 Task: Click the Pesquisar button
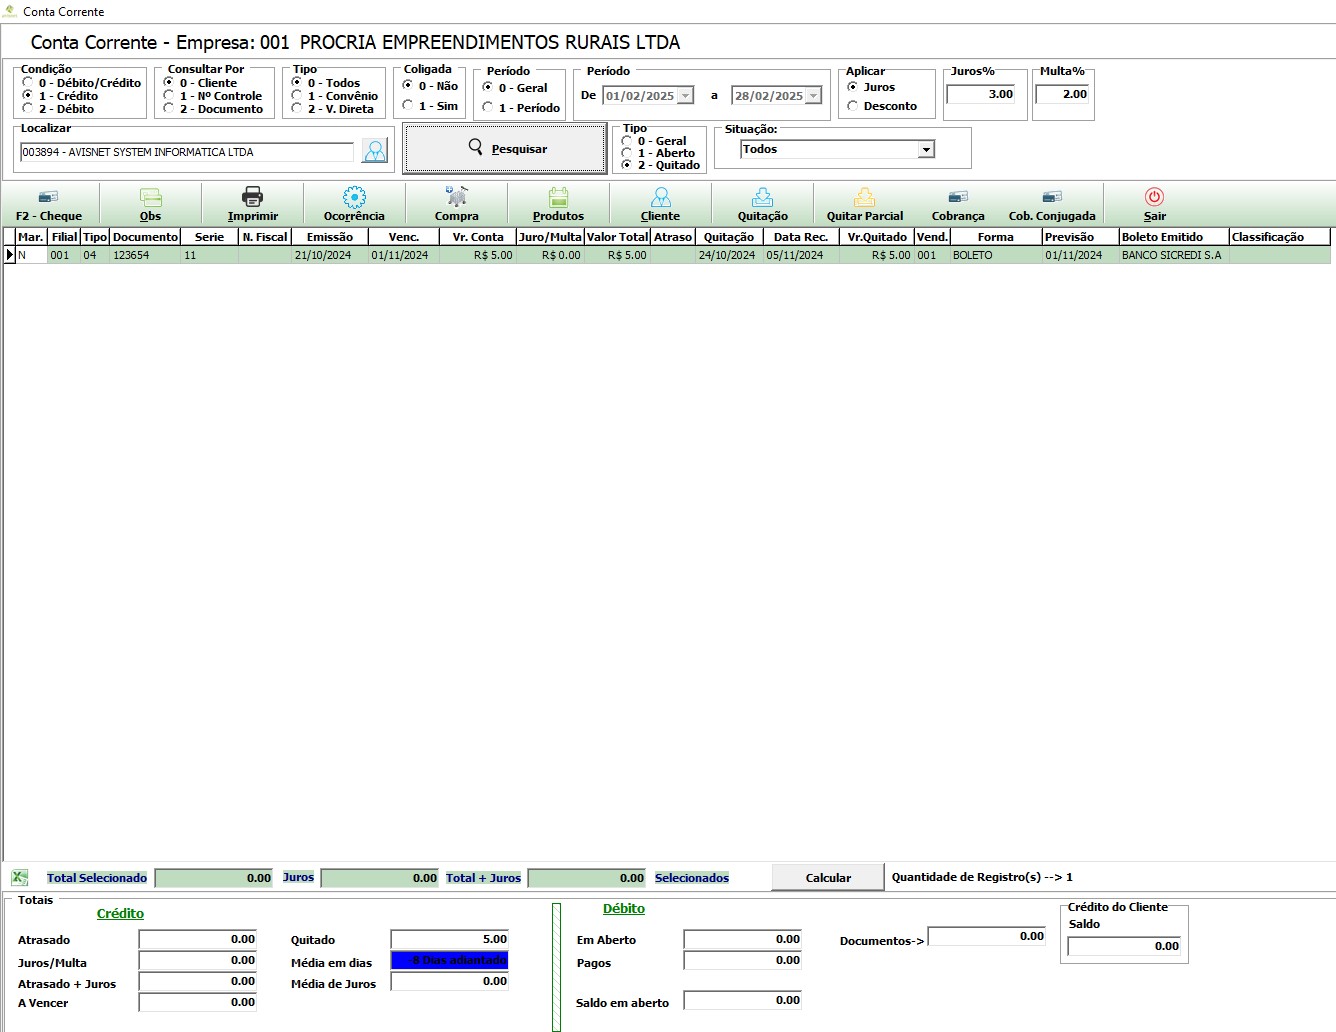(x=505, y=149)
